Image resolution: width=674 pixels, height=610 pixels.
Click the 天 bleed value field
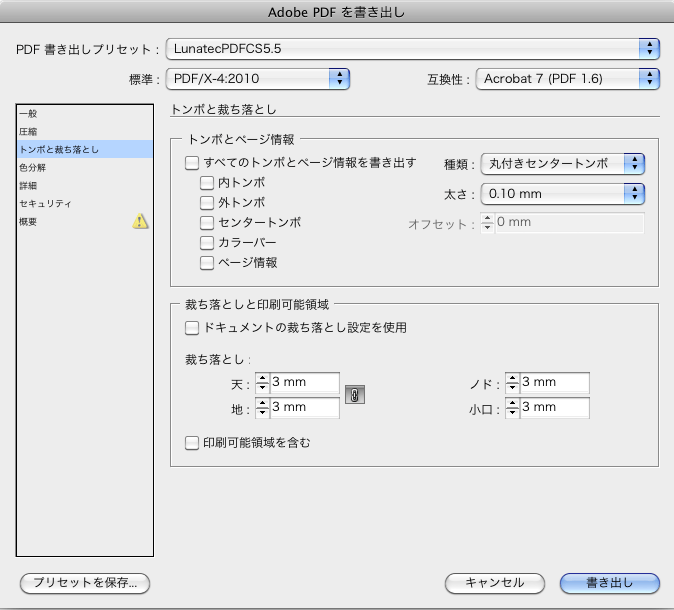click(305, 382)
